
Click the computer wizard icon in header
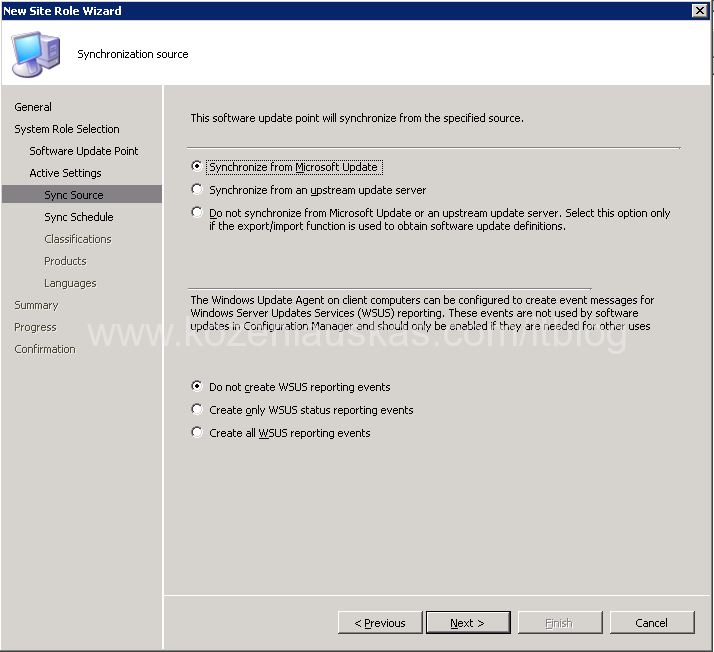pyautogui.click(x=36, y=54)
